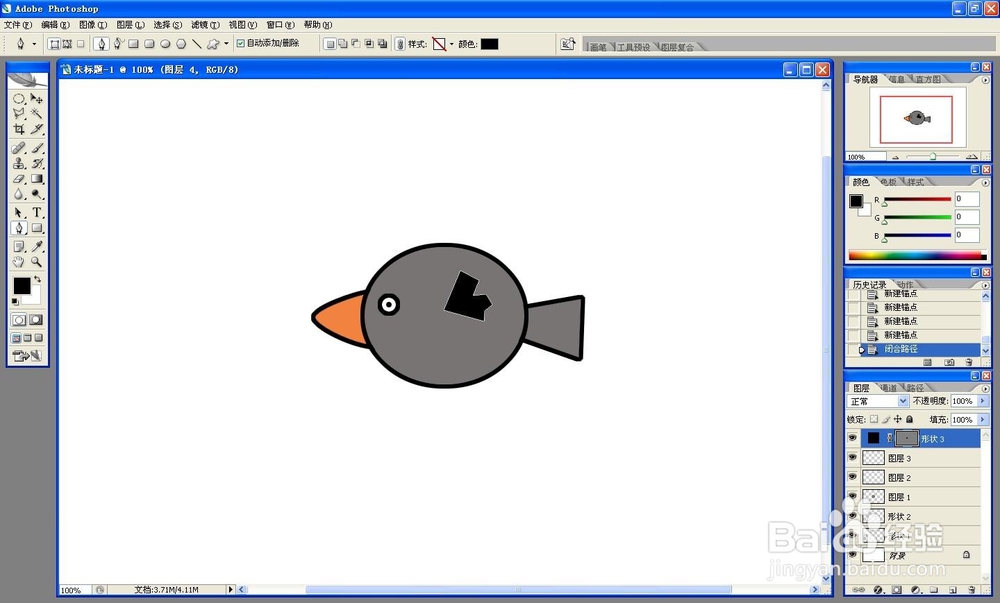Choose Ellipse shape in options bar

(165, 44)
